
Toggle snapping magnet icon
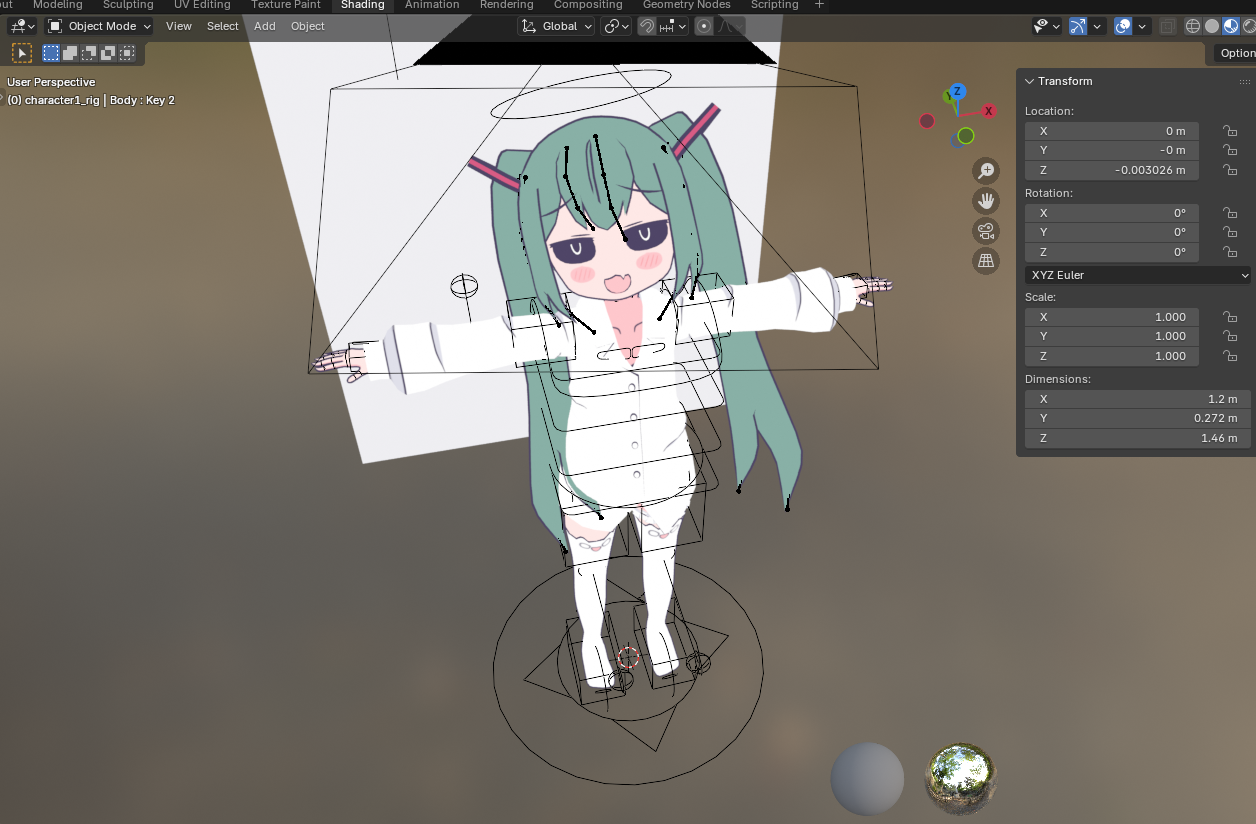pos(648,26)
